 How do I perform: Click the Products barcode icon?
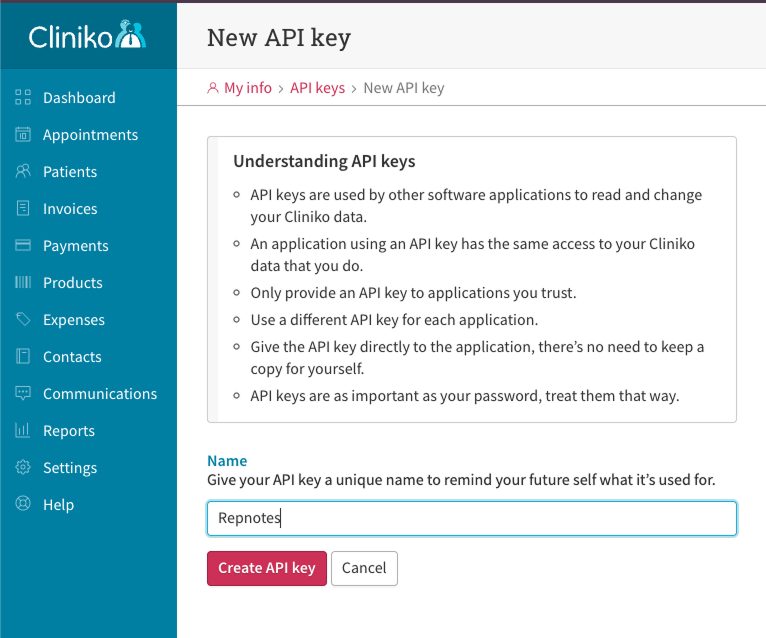pos(23,282)
